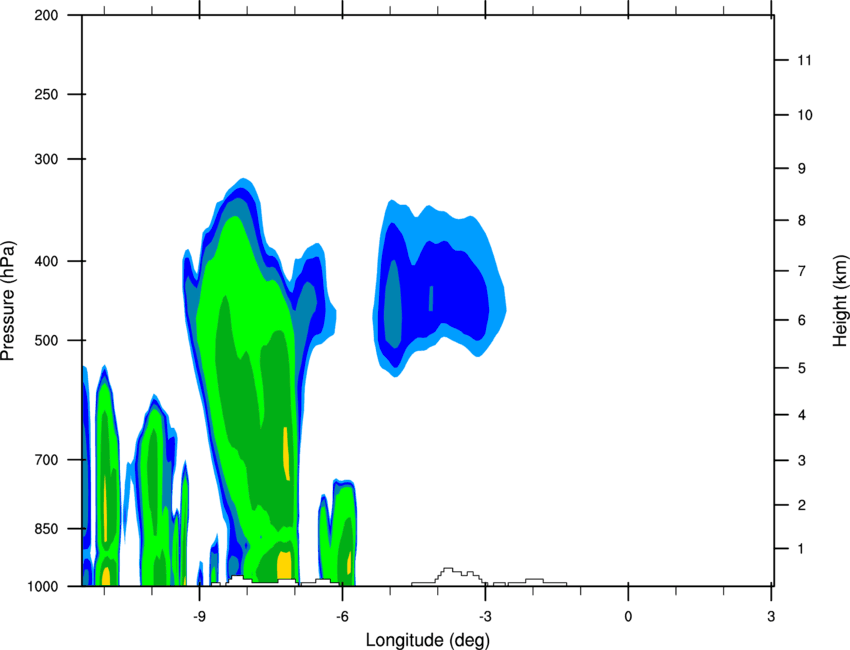Click the 11 km height label
This screenshot has width=850, height=650.
point(805,60)
